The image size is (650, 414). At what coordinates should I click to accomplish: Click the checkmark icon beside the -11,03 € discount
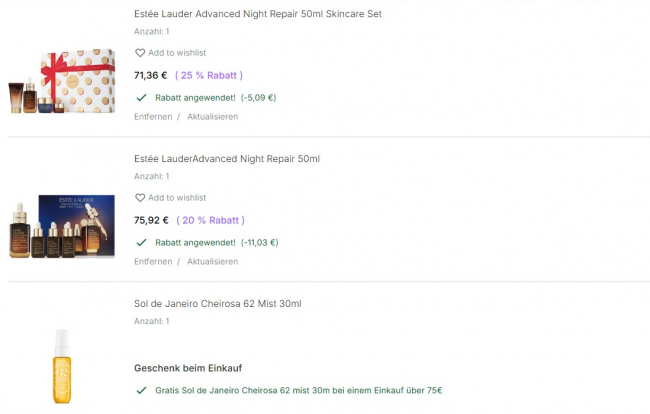pyautogui.click(x=141, y=243)
